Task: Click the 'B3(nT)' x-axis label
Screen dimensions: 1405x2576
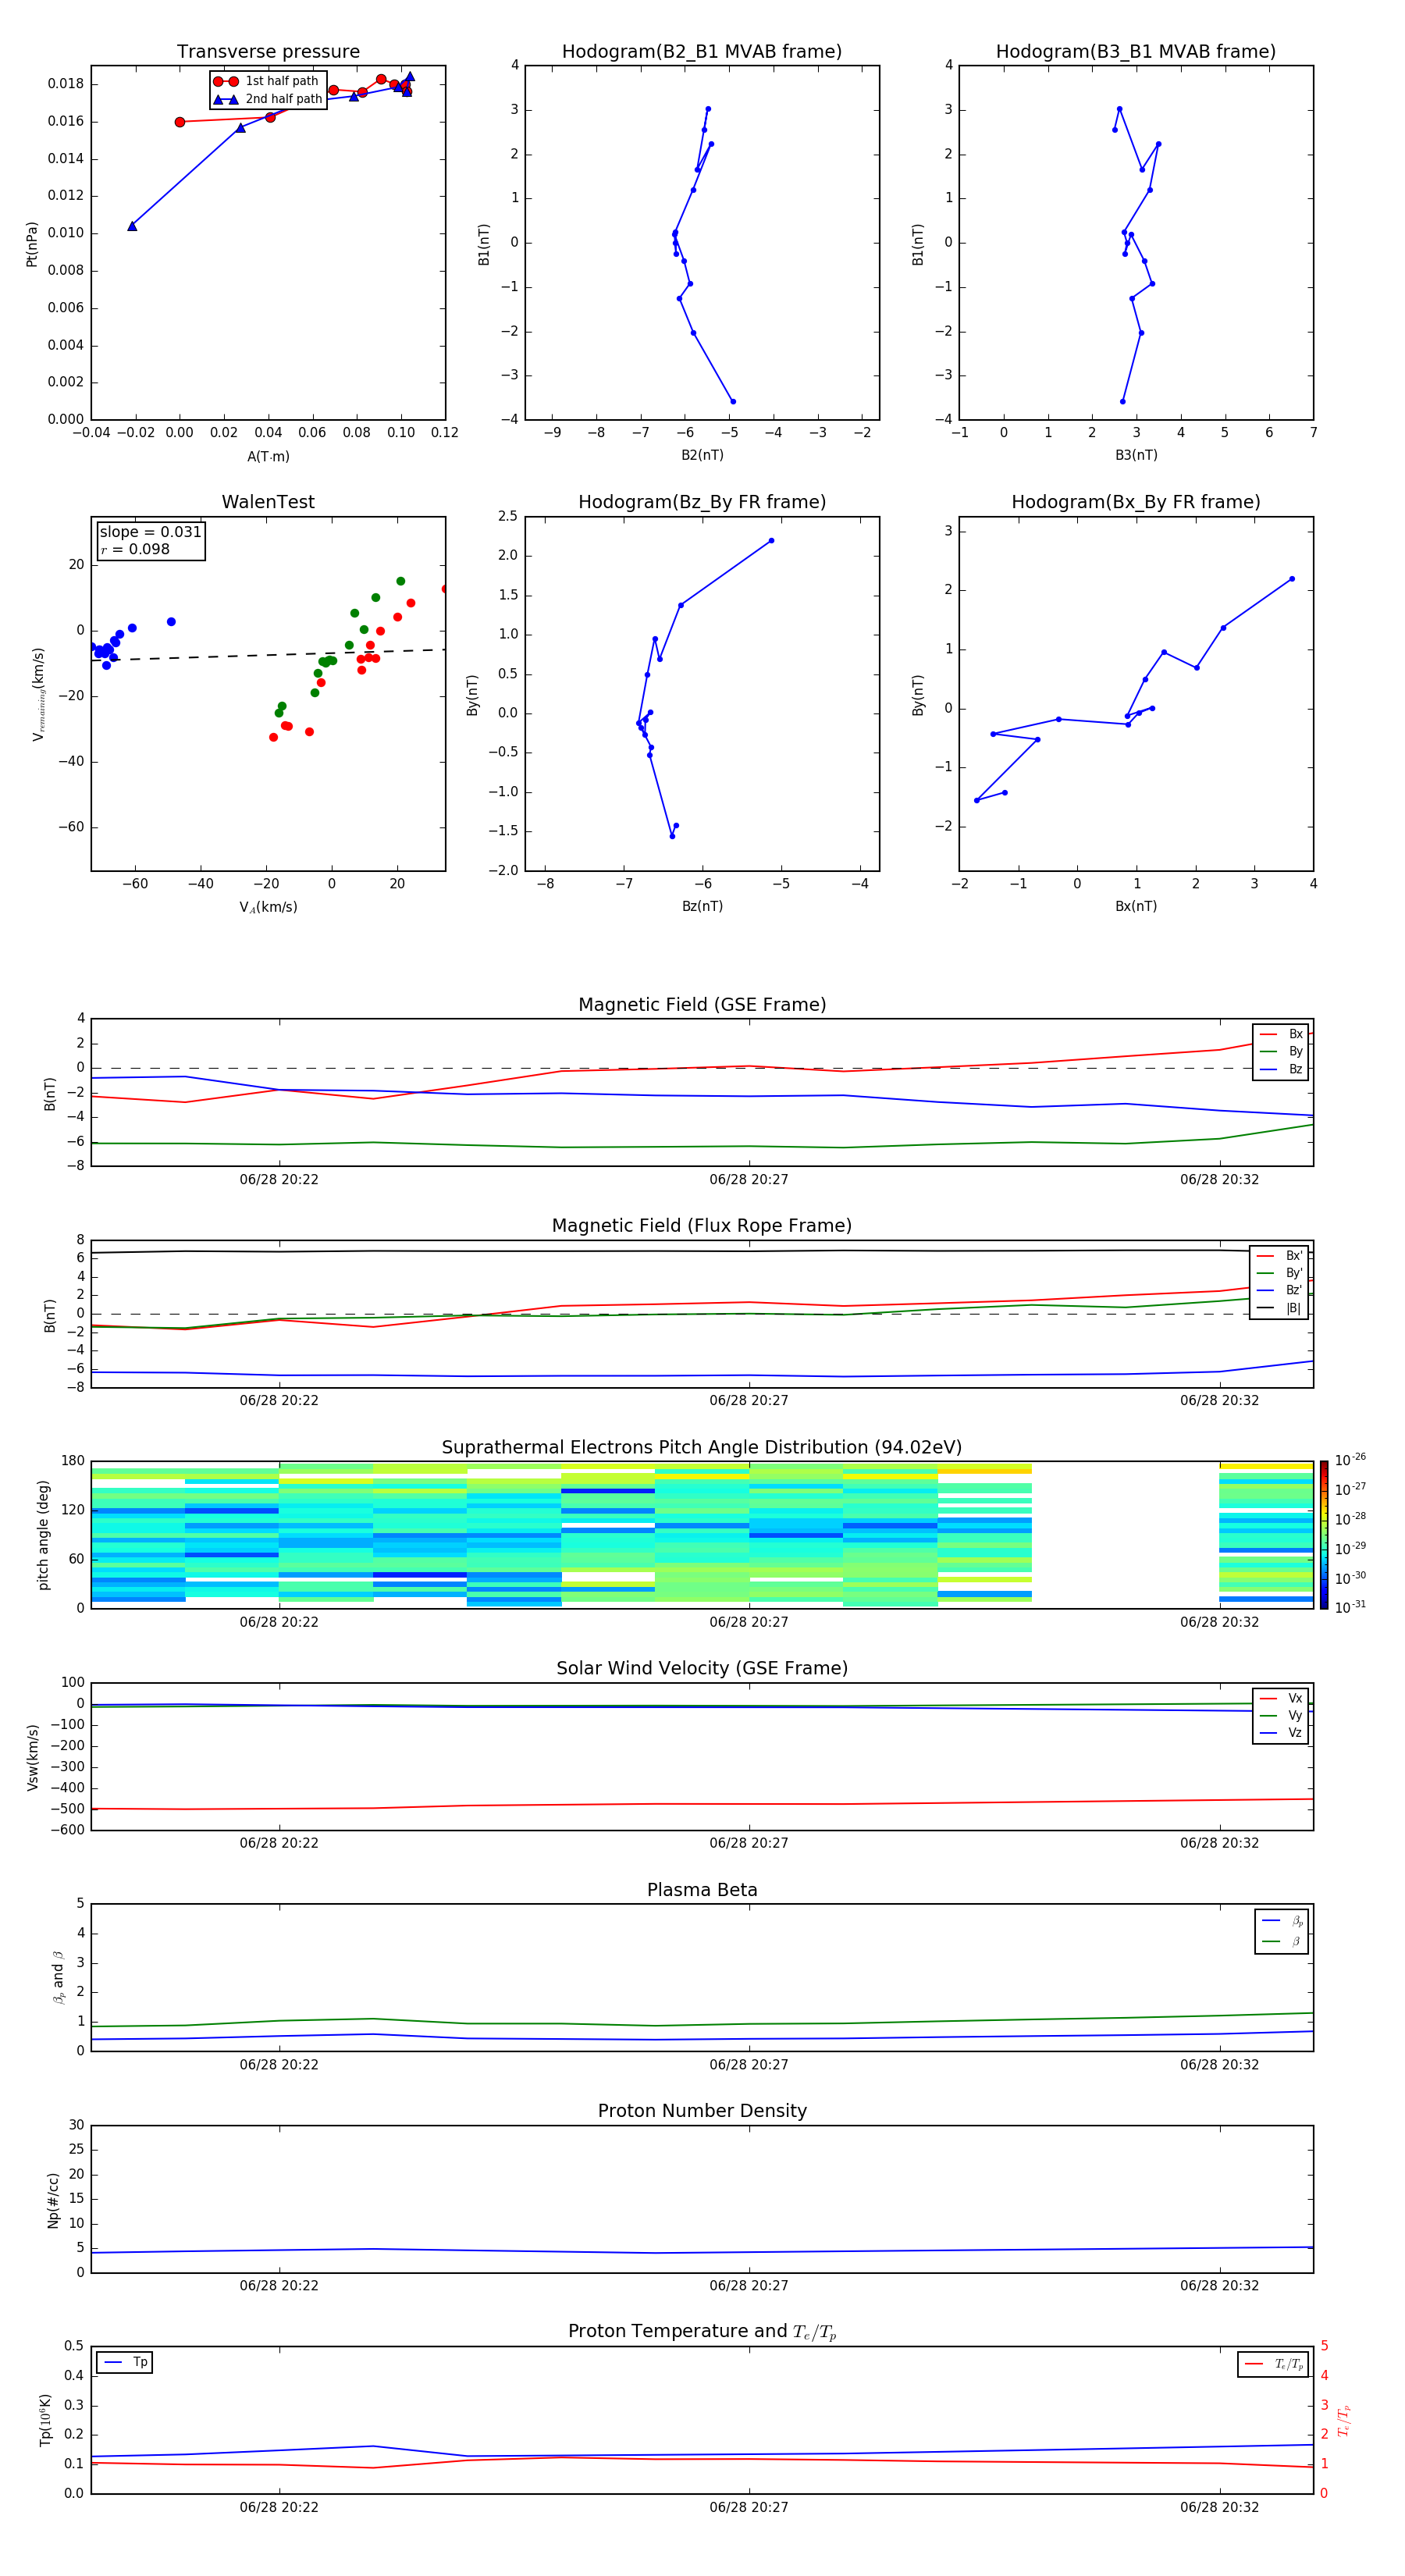Action: point(1136,455)
